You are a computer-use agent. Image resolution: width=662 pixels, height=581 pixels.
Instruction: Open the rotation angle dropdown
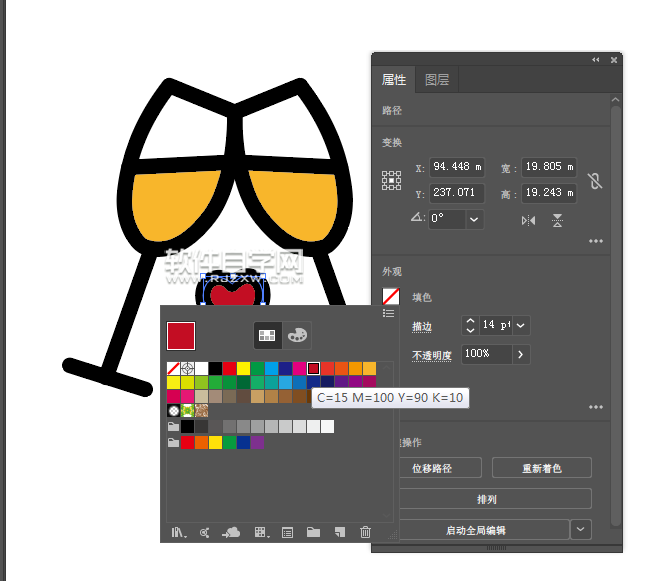tap(474, 219)
